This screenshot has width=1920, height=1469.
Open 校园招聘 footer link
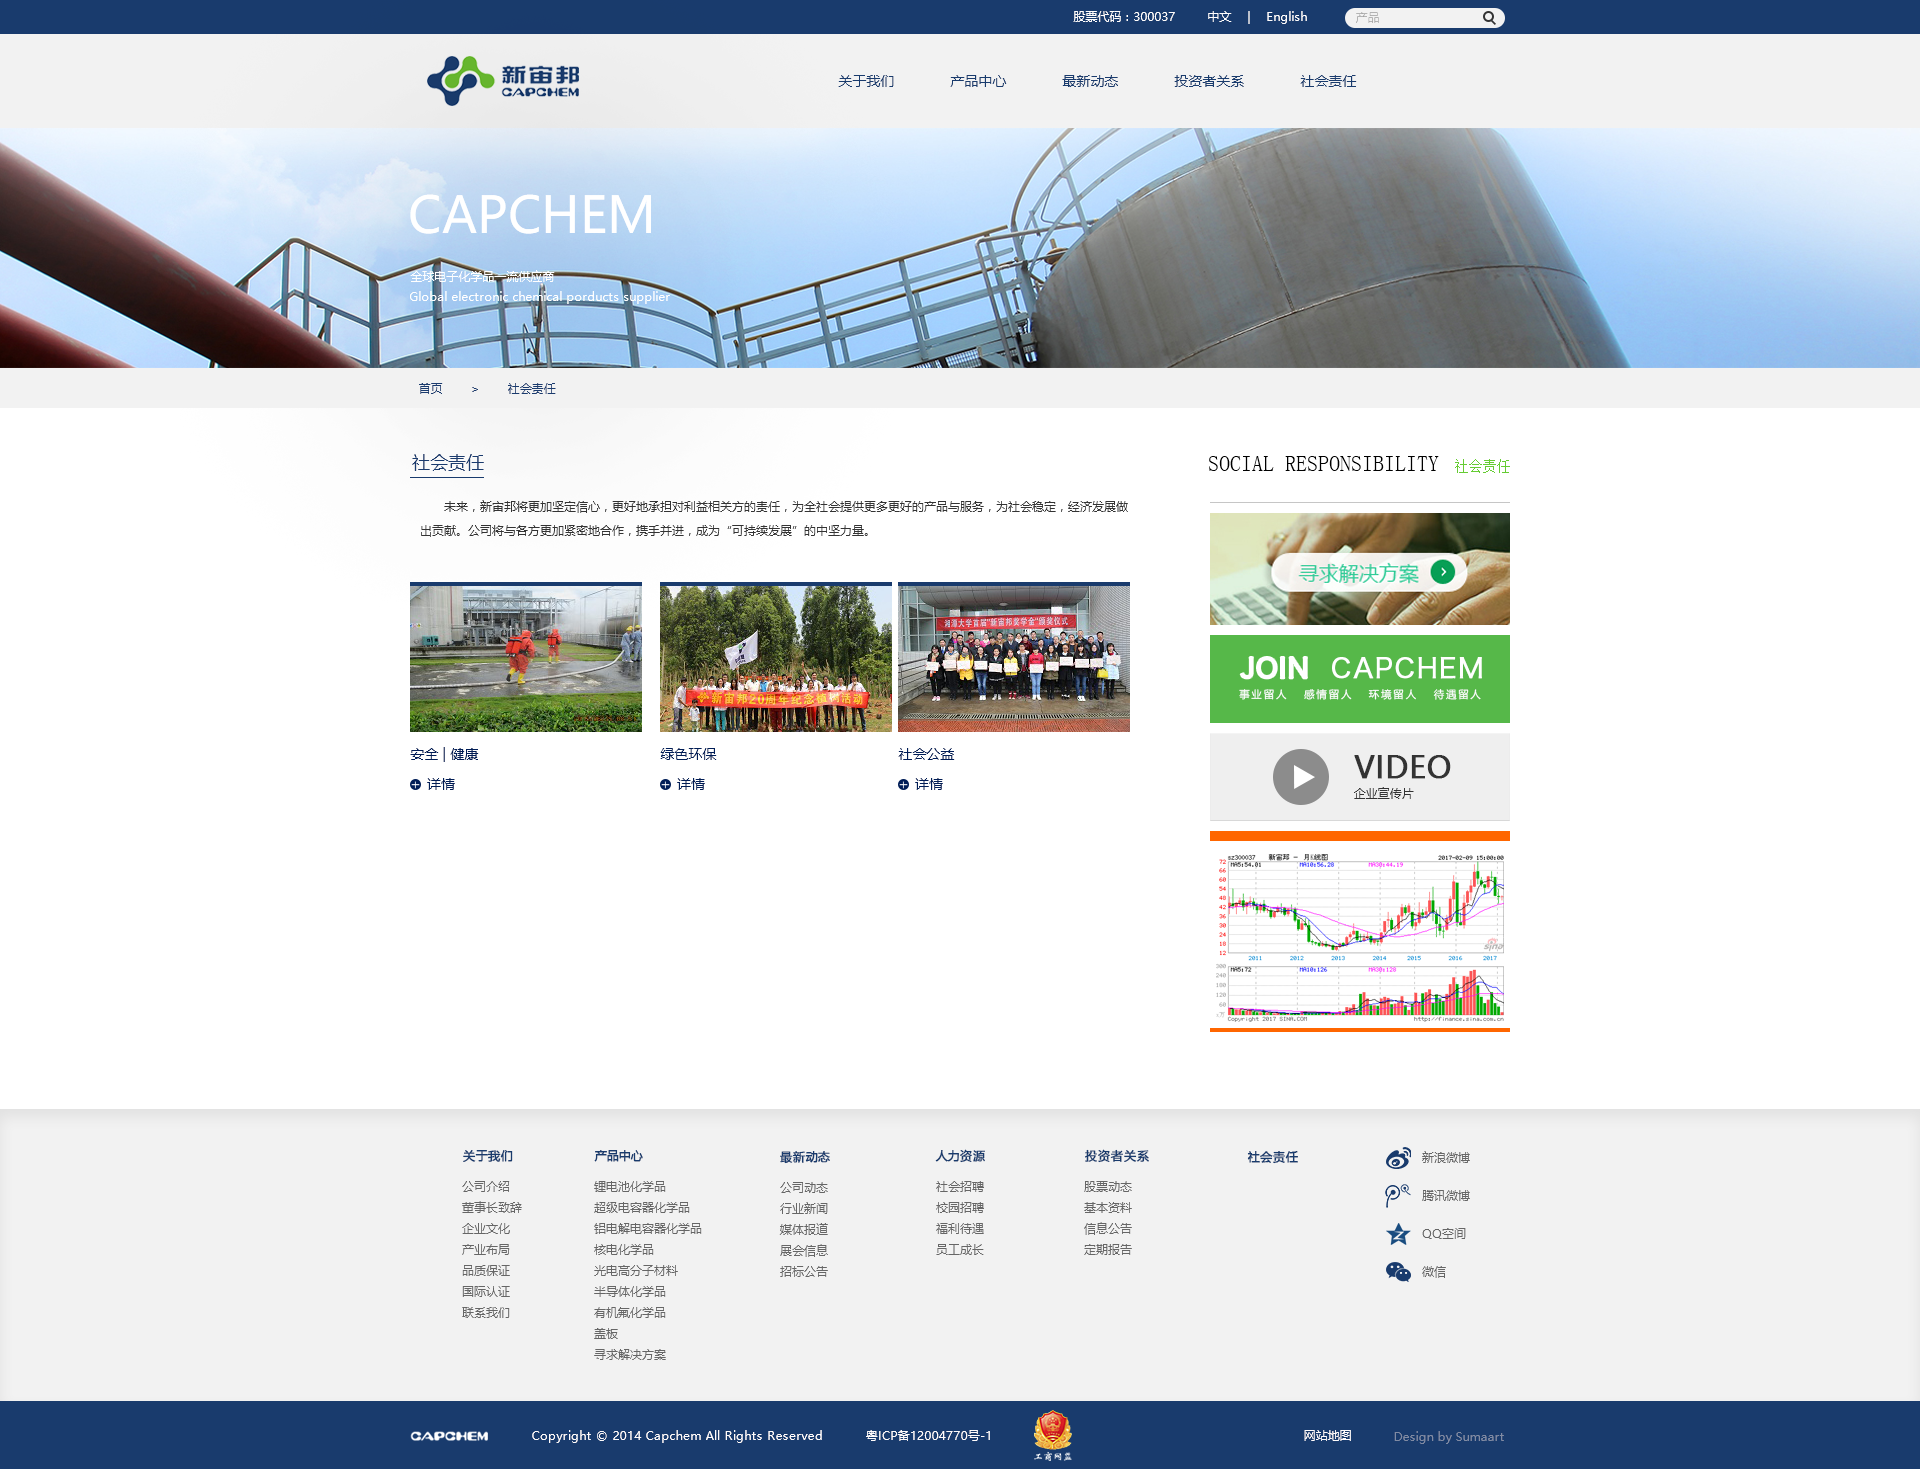(960, 1208)
